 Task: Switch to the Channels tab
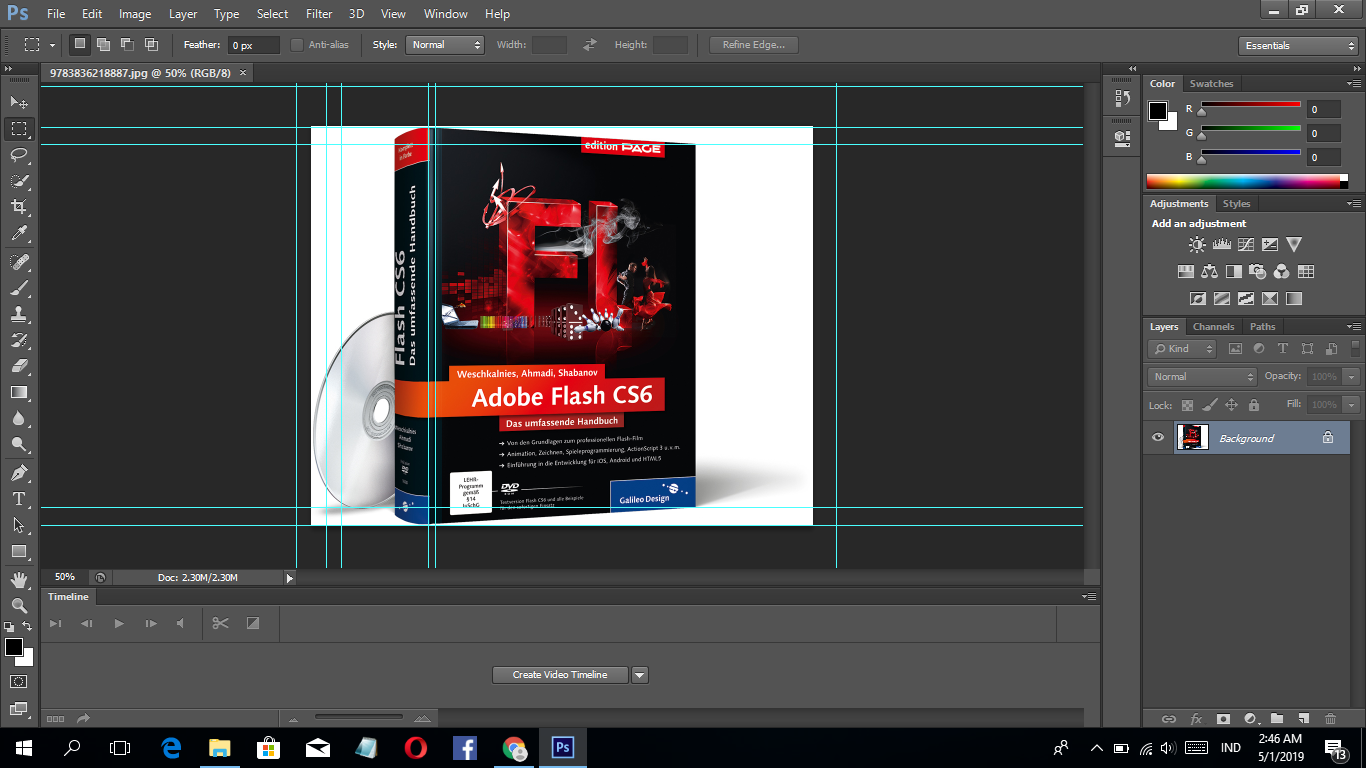point(1213,327)
